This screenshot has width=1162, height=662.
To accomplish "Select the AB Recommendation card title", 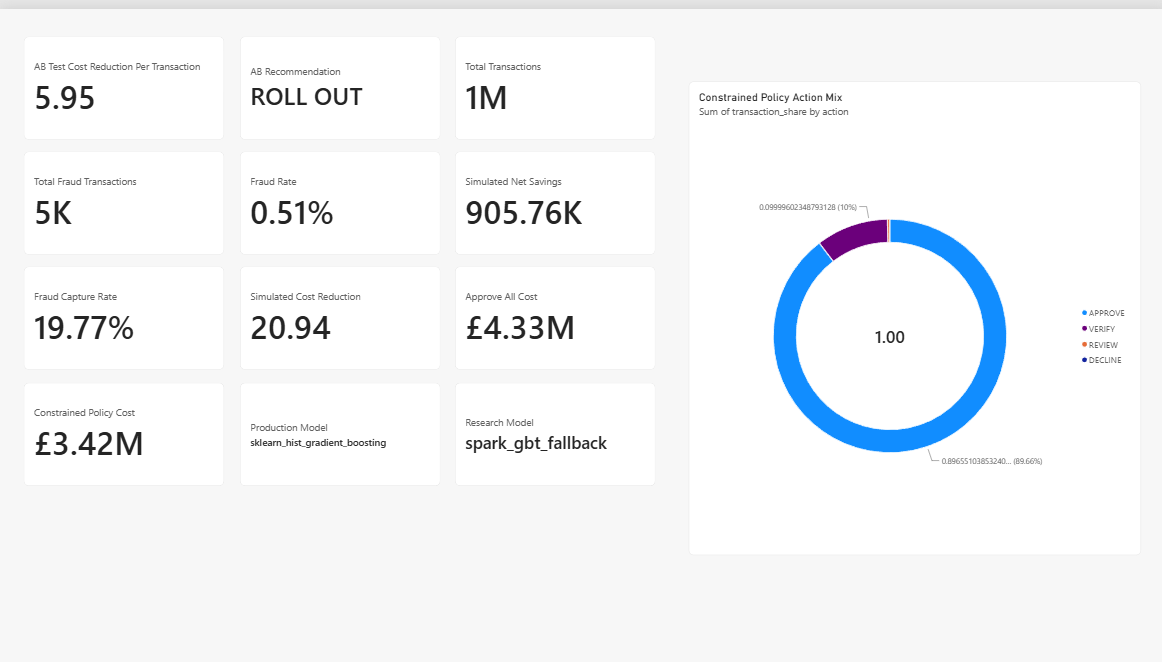I will pos(295,72).
